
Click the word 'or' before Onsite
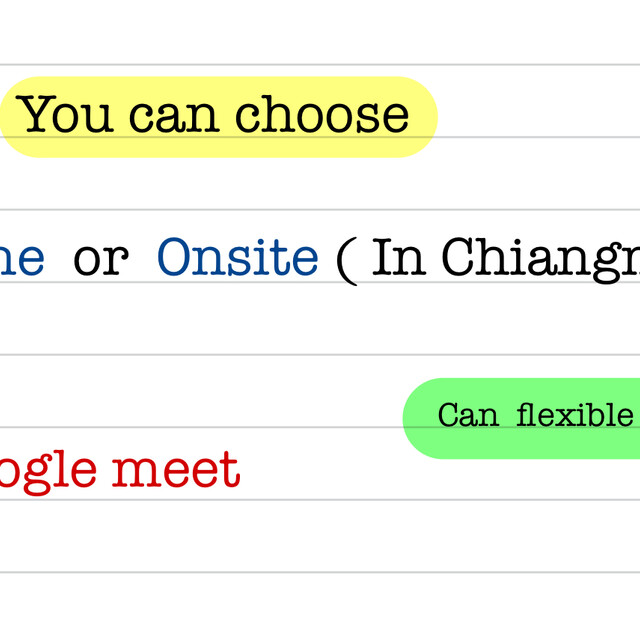(101, 260)
